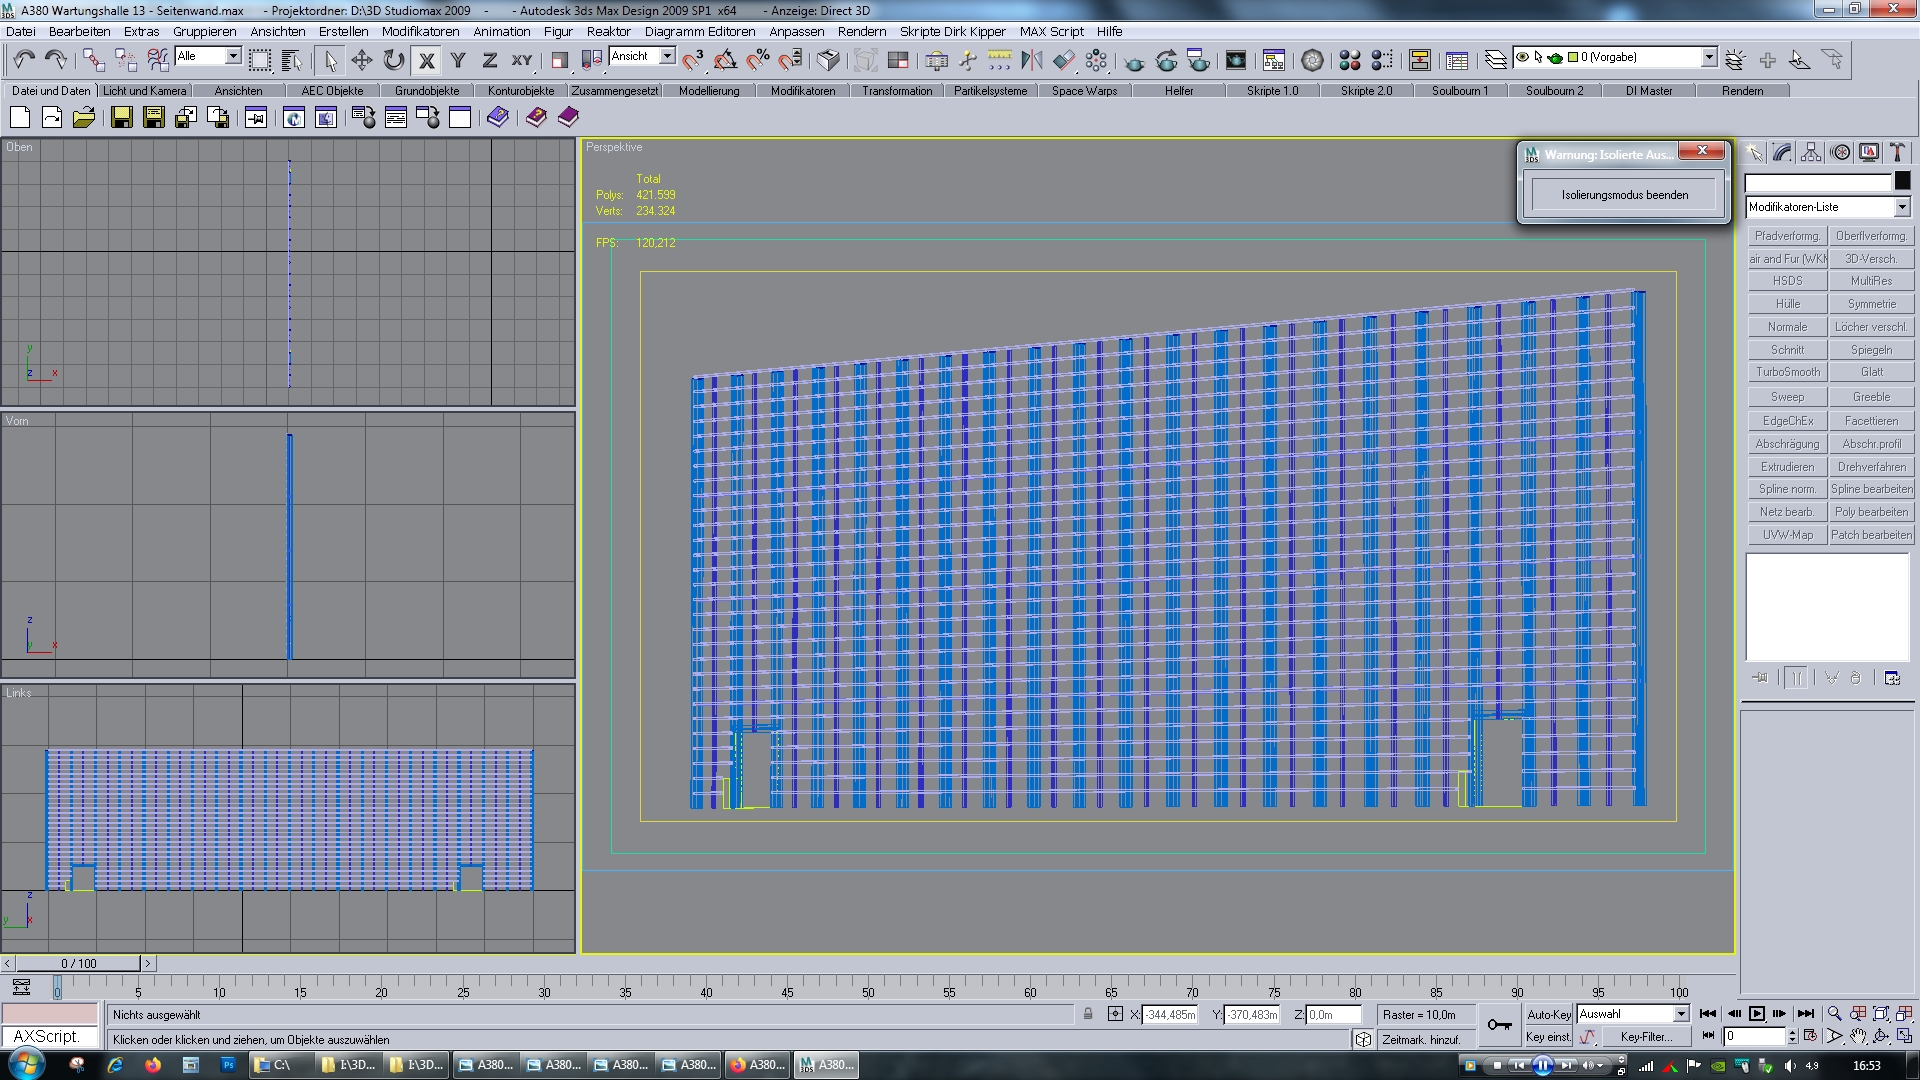The height and width of the screenshot is (1080, 1920).
Task: Click the Z coordinate input field
Action: point(1332,1014)
